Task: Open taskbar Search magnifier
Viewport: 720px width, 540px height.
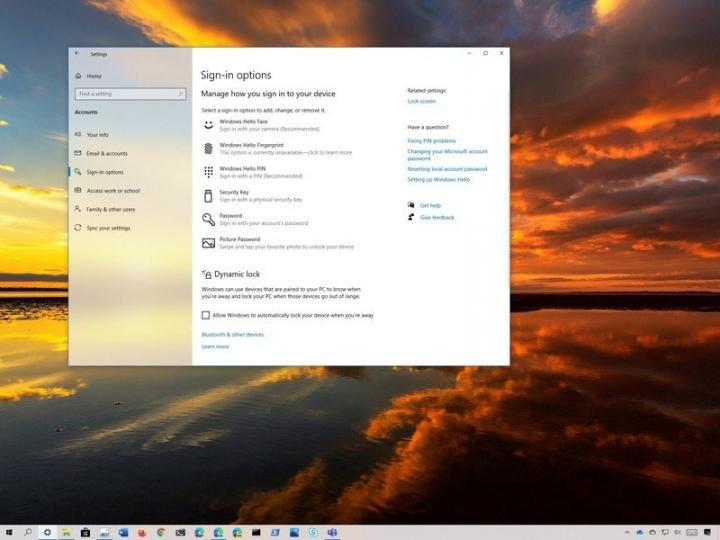Action: [28, 532]
